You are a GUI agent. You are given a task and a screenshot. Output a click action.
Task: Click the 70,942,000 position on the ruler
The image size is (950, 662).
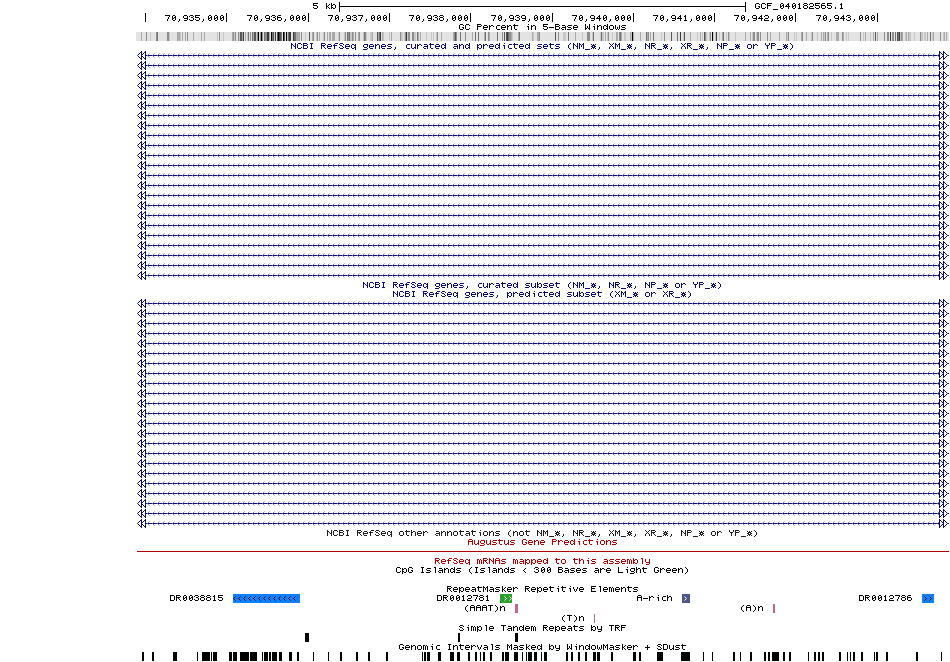tap(768, 17)
